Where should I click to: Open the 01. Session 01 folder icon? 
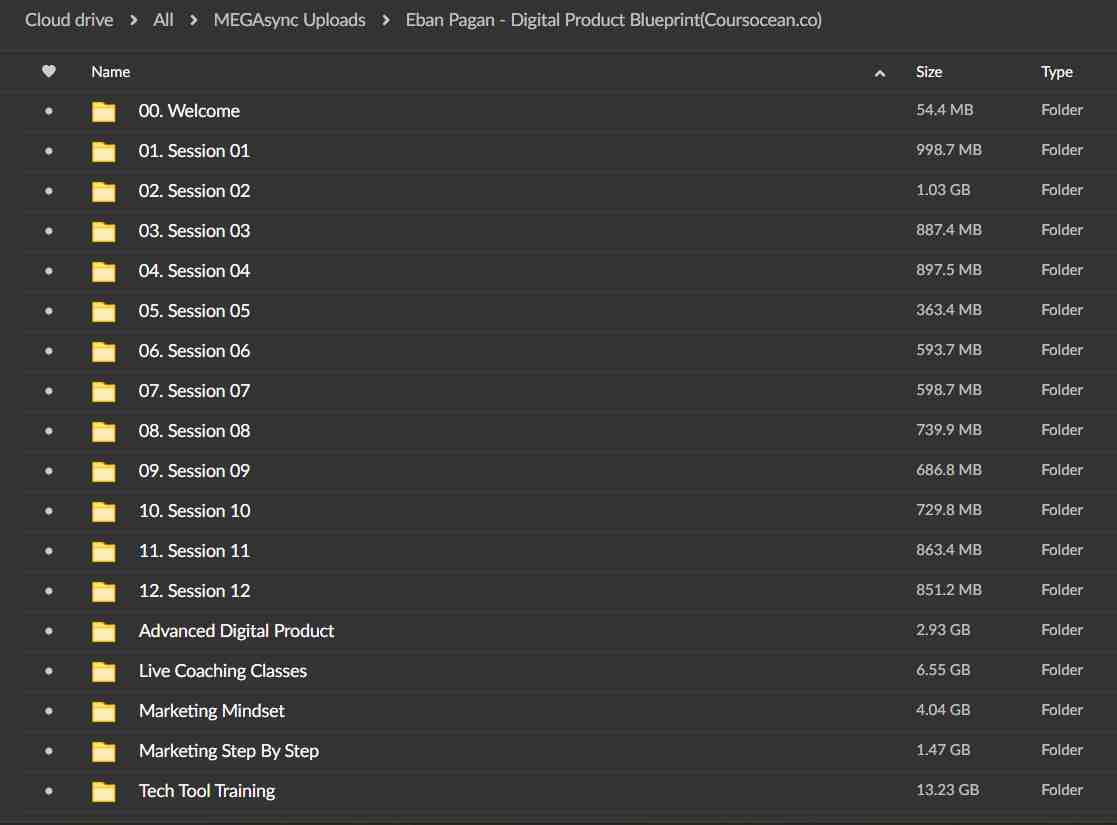pyautogui.click(x=103, y=151)
